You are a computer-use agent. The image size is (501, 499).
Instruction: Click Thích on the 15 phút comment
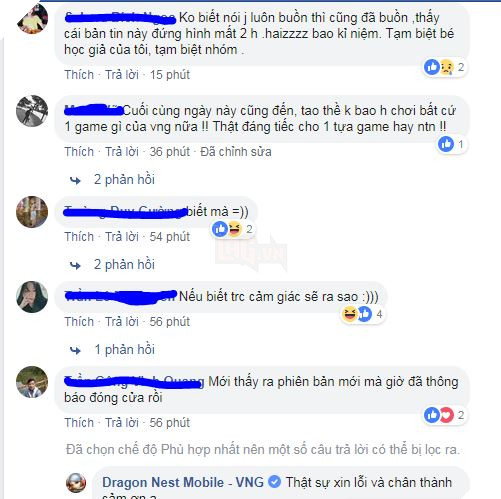point(79,75)
